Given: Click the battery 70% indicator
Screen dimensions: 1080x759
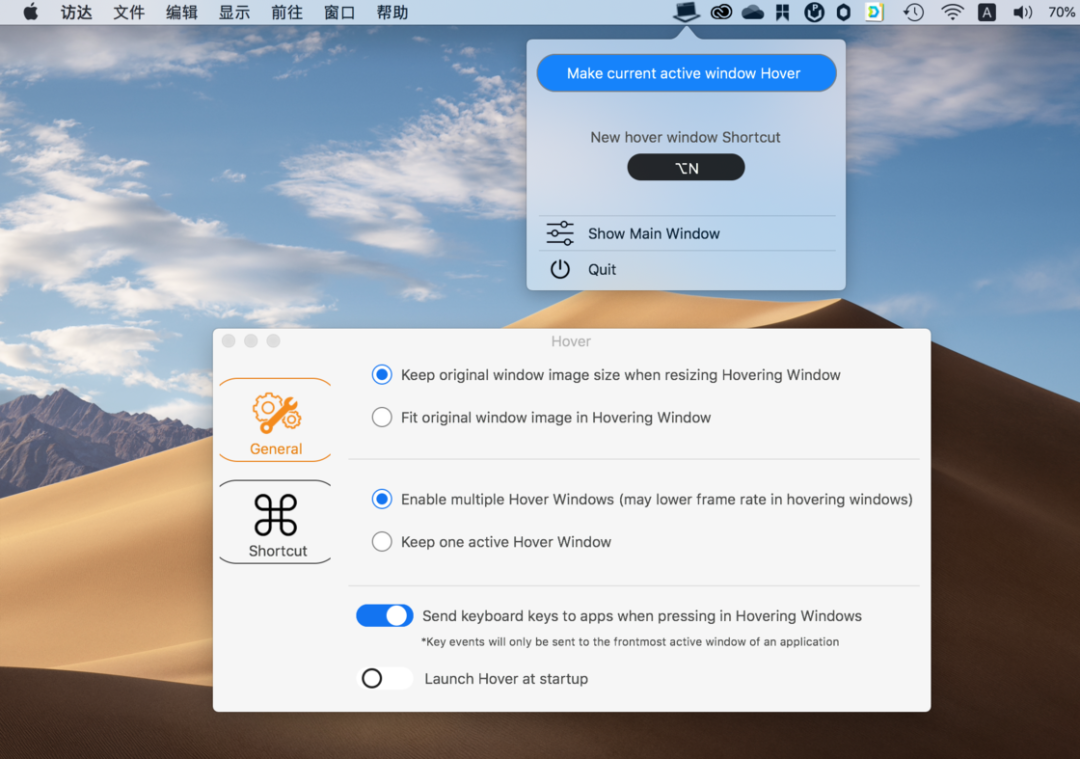Looking at the screenshot, I should tap(1063, 12).
